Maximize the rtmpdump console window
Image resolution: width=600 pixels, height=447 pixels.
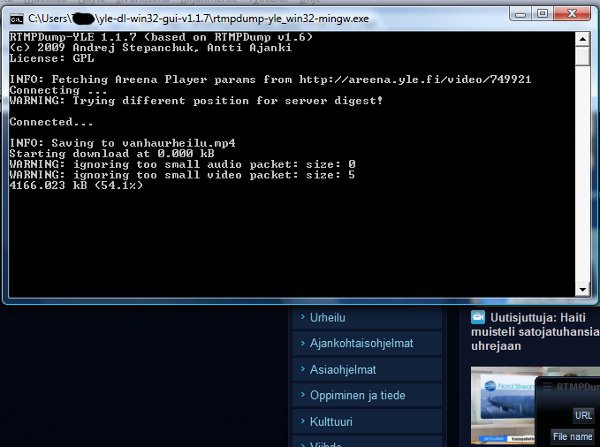point(542,14)
